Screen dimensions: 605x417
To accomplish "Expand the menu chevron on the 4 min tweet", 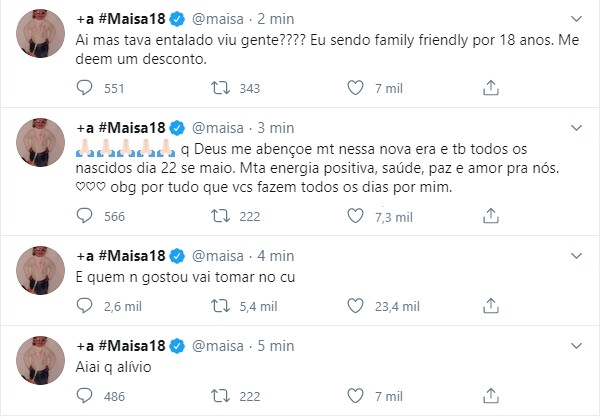I will pyautogui.click(x=577, y=257).
